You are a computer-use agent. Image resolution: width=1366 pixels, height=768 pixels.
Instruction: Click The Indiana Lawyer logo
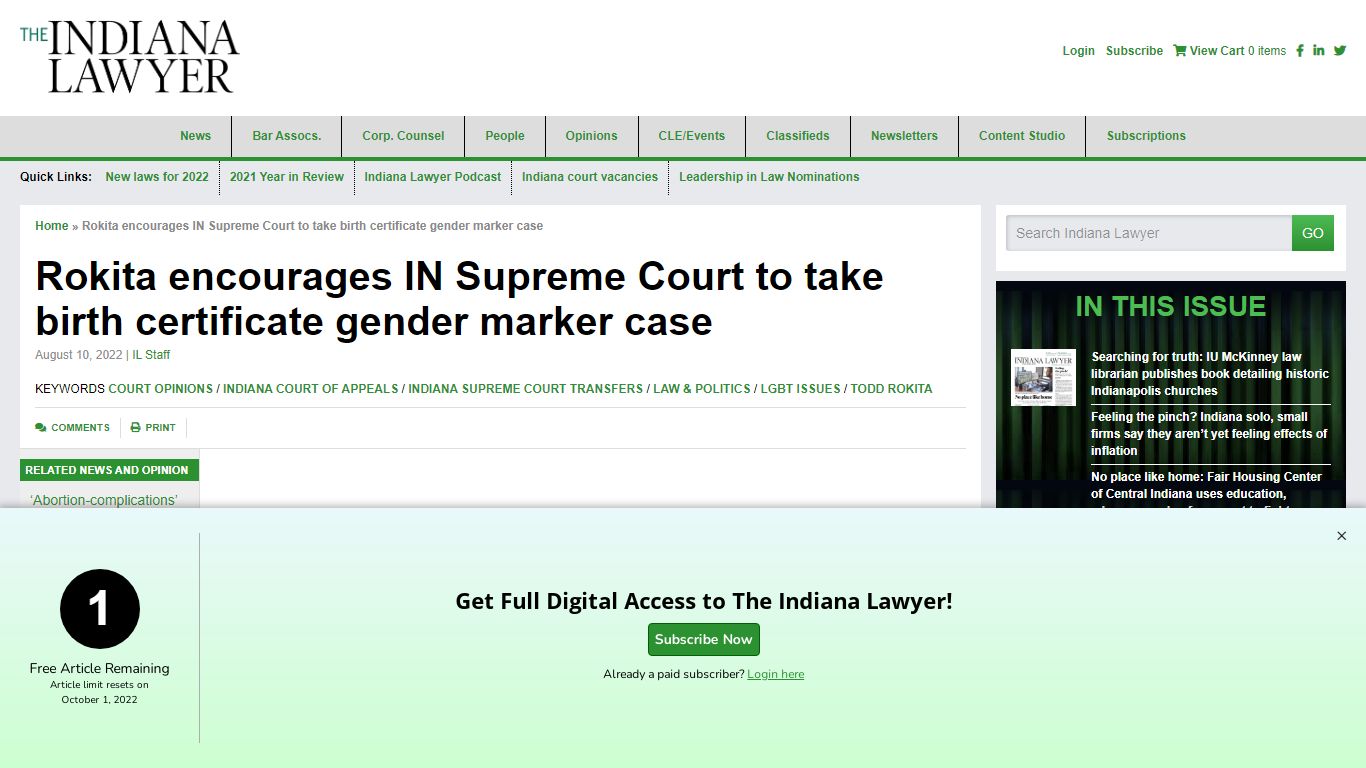pyautogui.click(x=130, y=58)
